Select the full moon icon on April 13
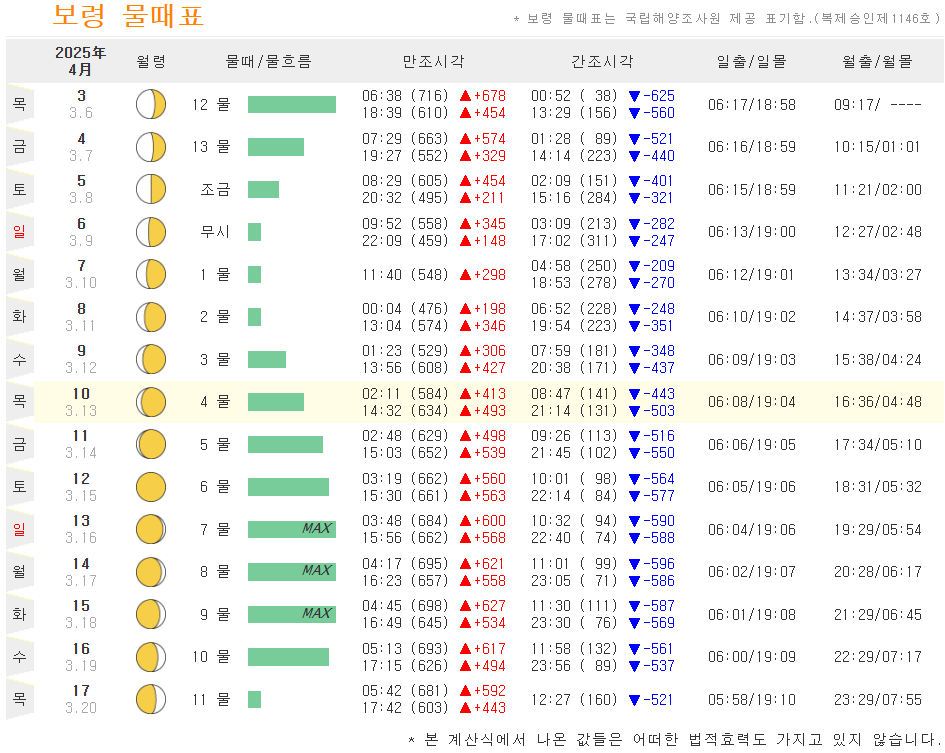Viewport: 945px width, 753px height. click(150, 529)
